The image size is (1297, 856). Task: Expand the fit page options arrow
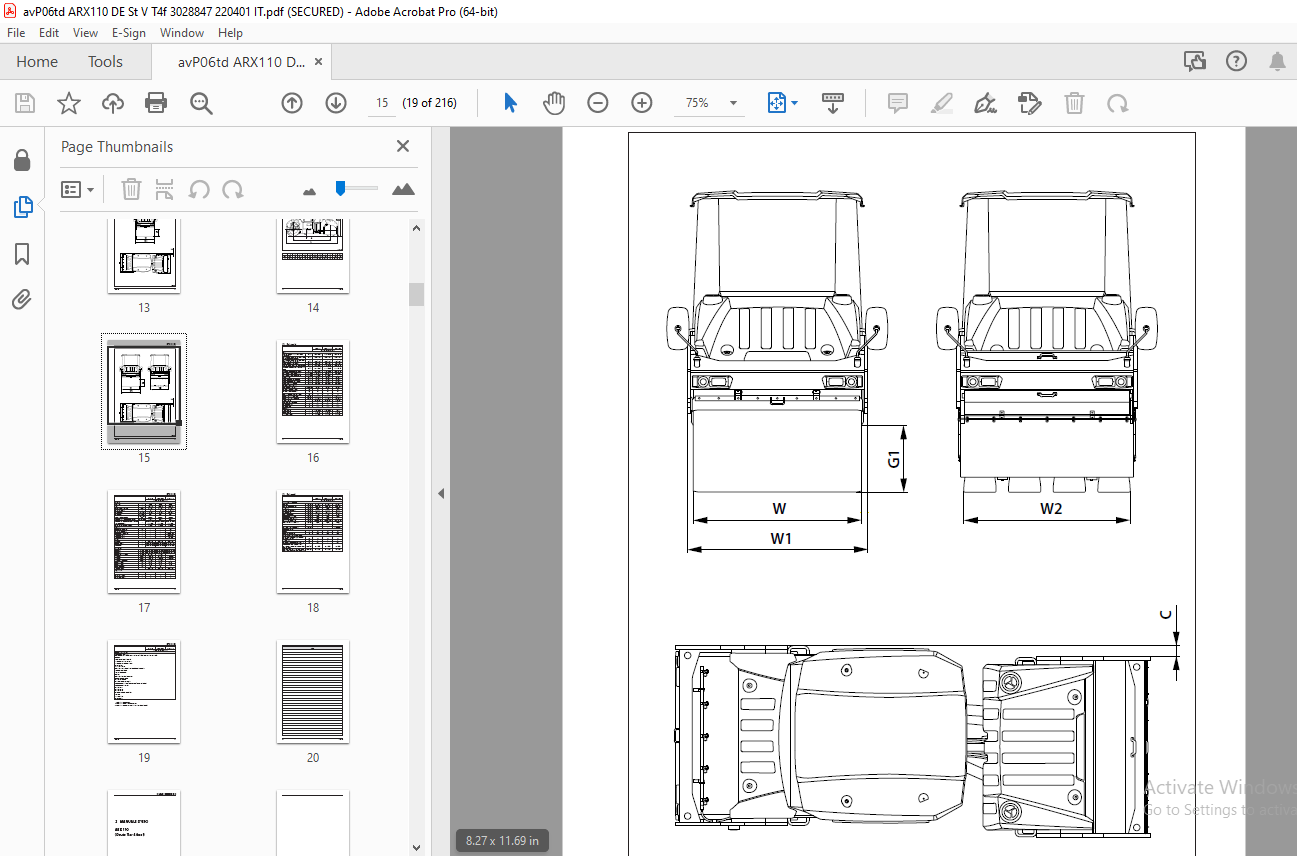tap(795, 103)
